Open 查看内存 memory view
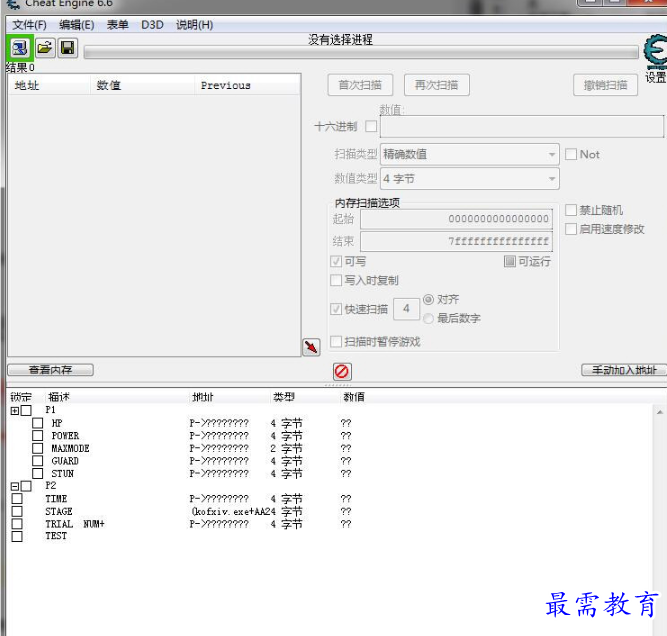667x636 pixels. [50, 370]
